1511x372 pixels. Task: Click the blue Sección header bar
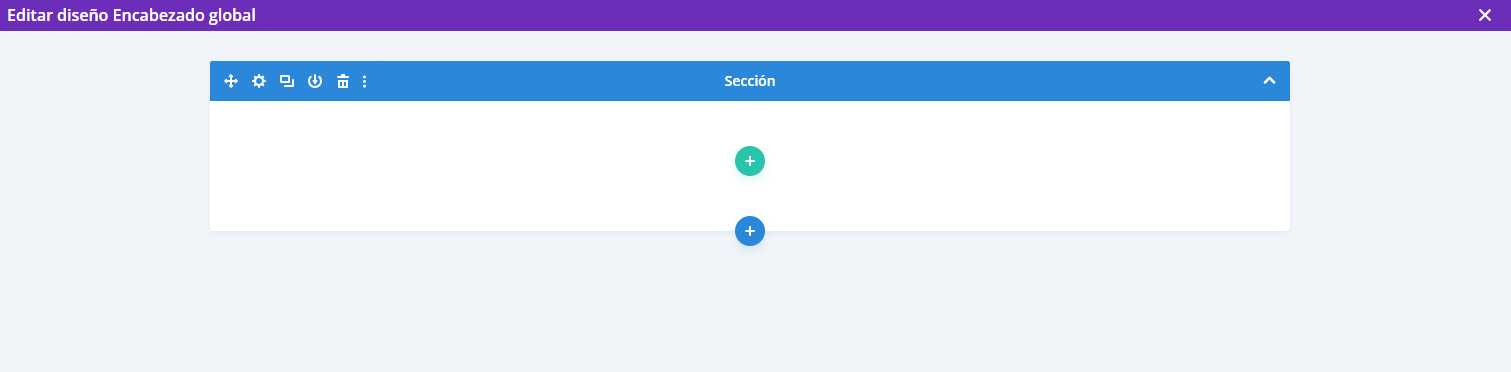(750, 81)
